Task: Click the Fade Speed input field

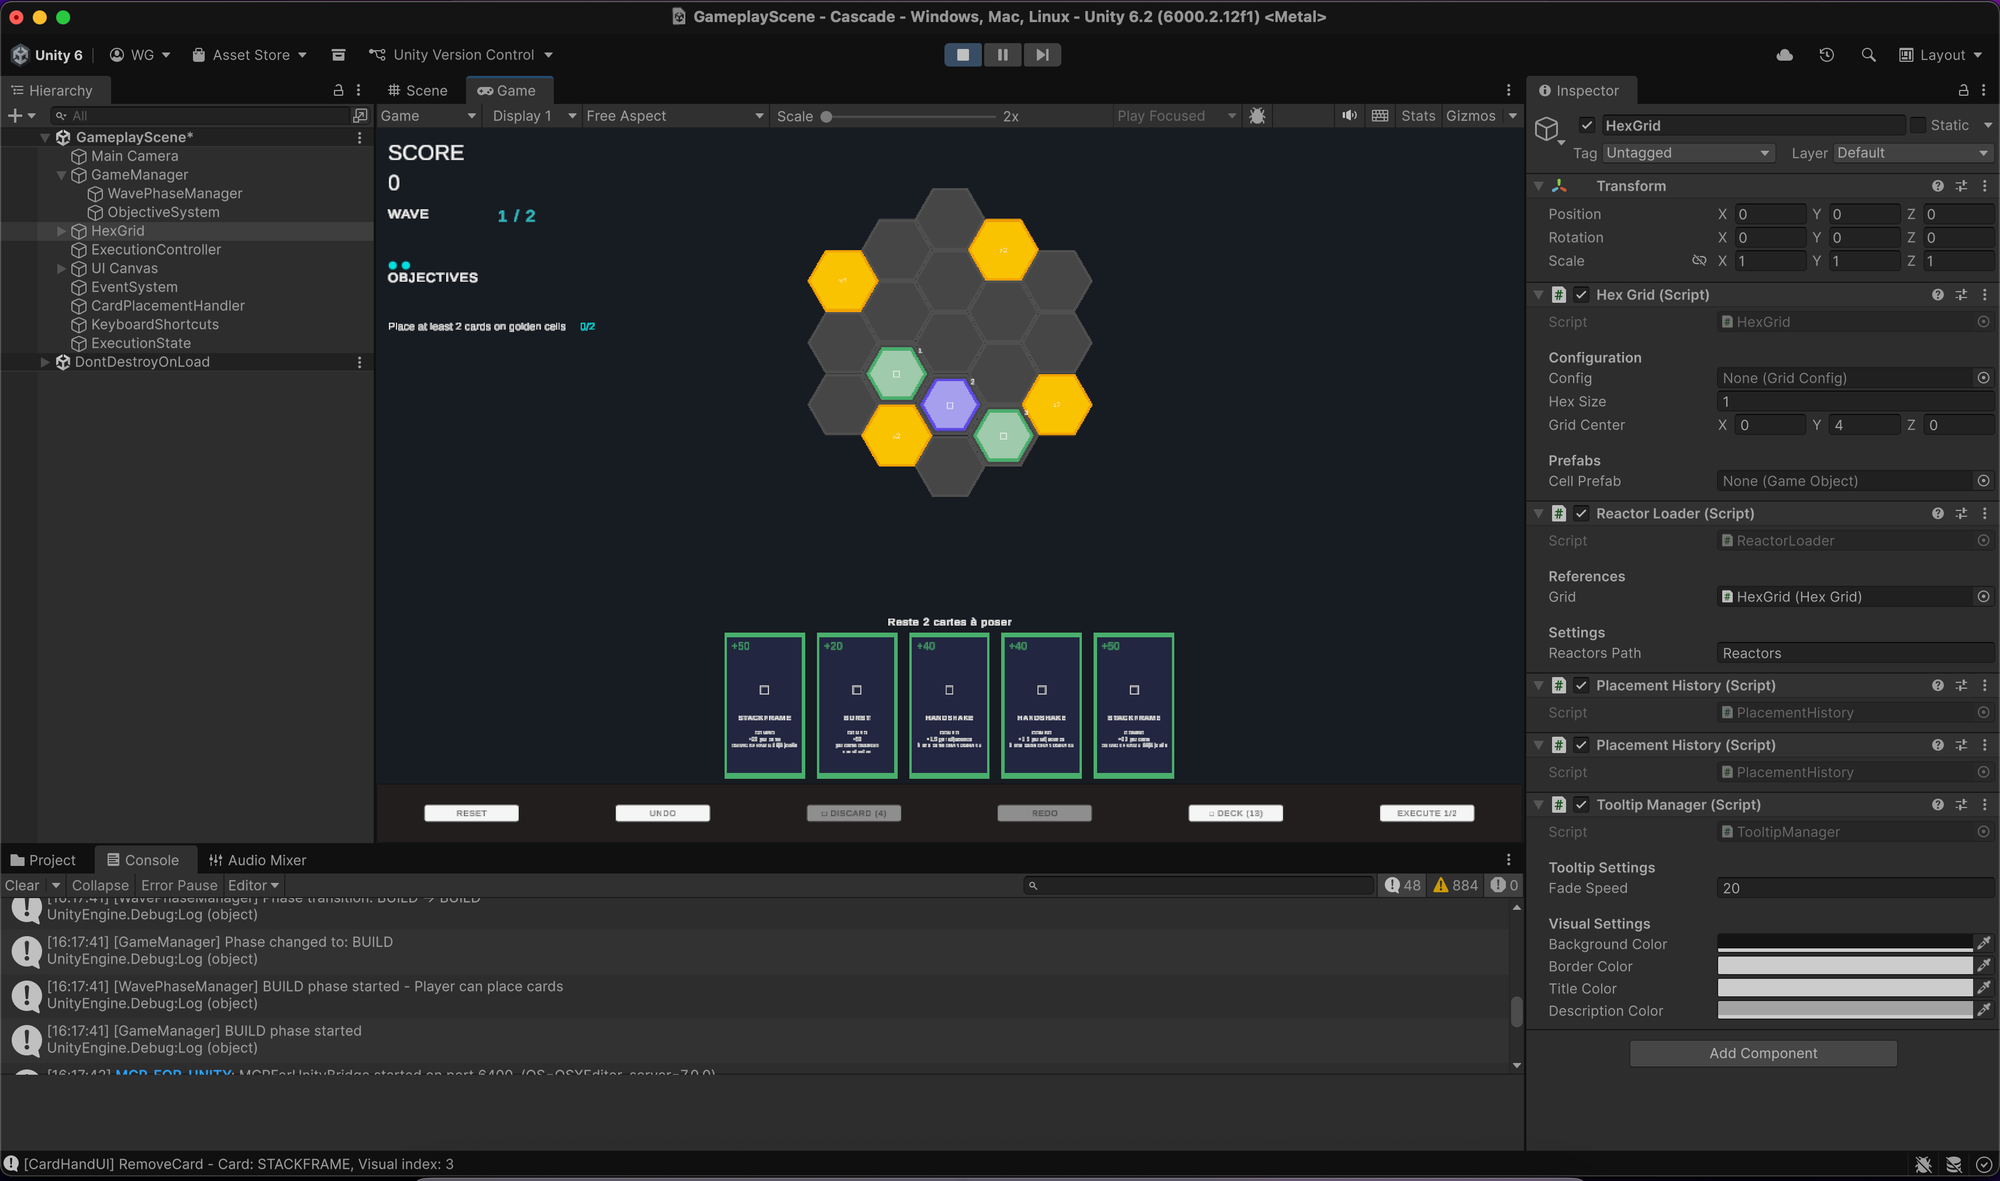Action: 1853,888
